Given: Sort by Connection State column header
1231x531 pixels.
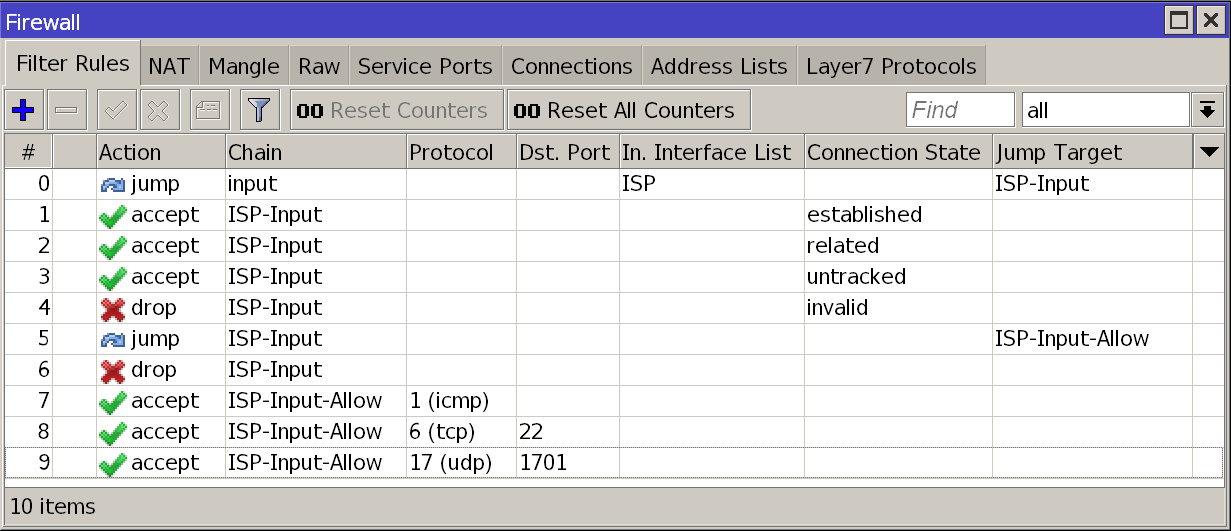Looking at the screenshot, I should [898, 152].
